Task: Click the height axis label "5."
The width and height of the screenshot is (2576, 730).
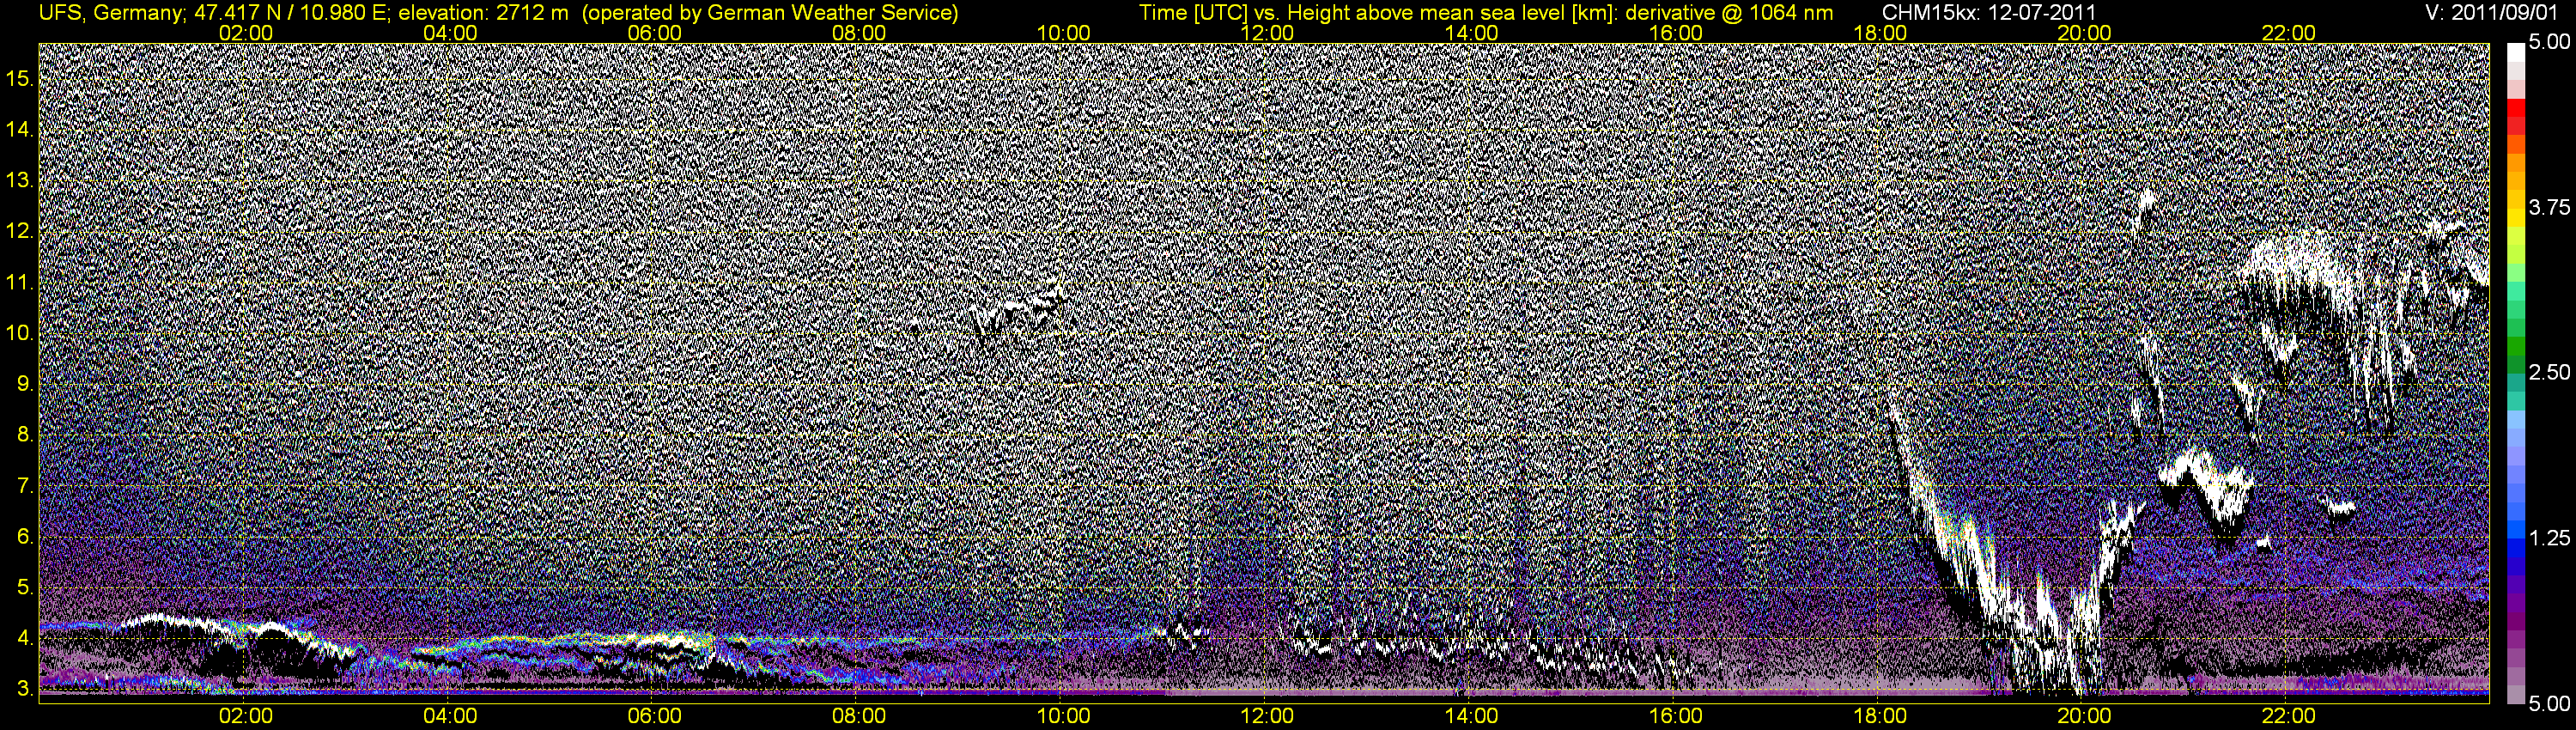Action: 25,588
